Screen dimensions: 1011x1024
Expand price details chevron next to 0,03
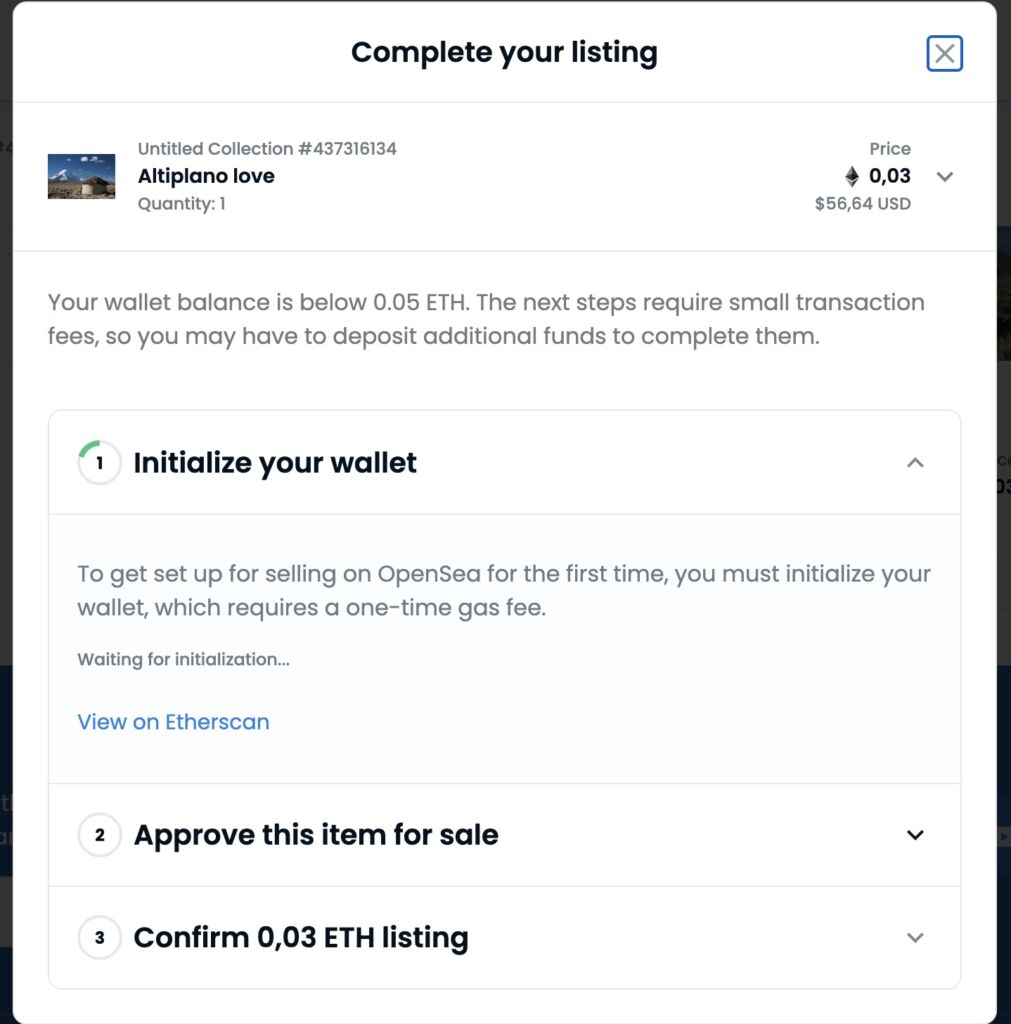click(944, 177)
